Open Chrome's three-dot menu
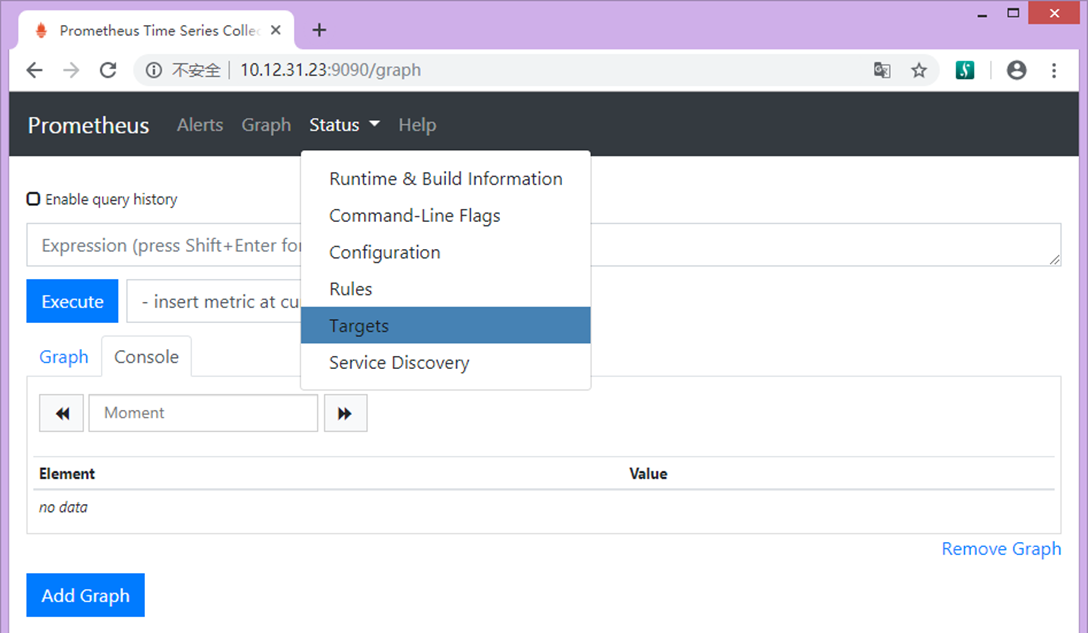1088x633 pixels. [x=1054, y=70]
